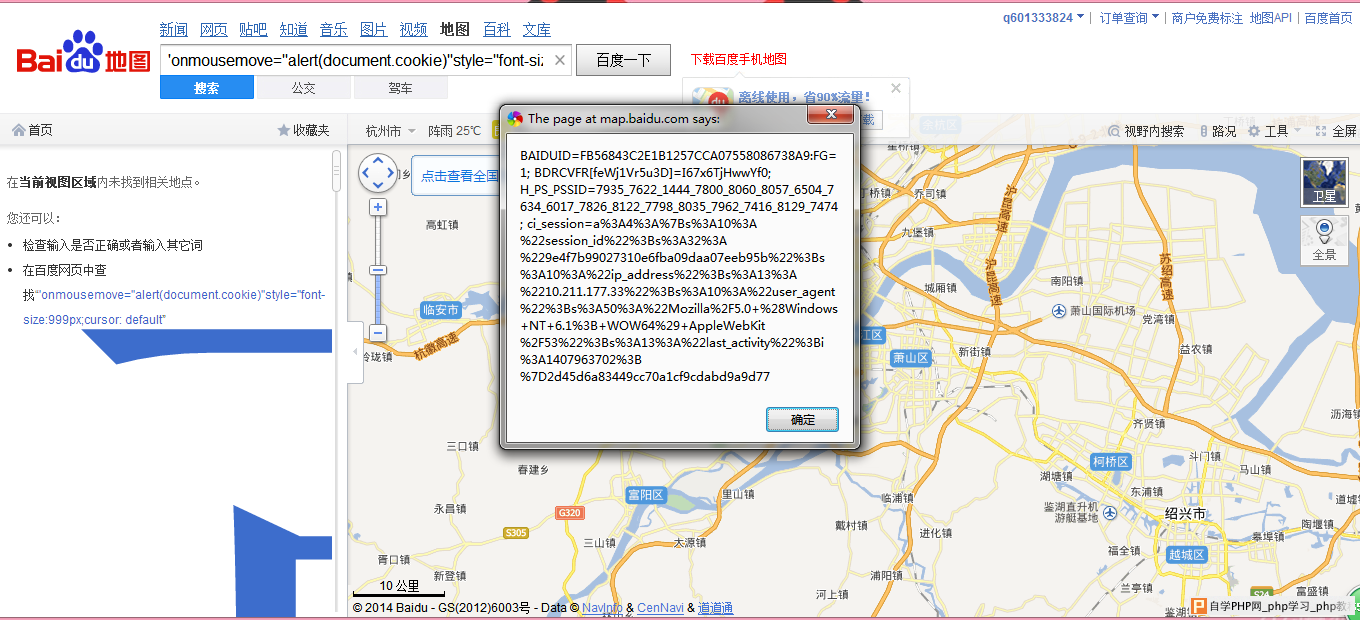Click the 商户免费标注 link
The width and height of the screenshot is (1360, 620).
point(1207,17)
